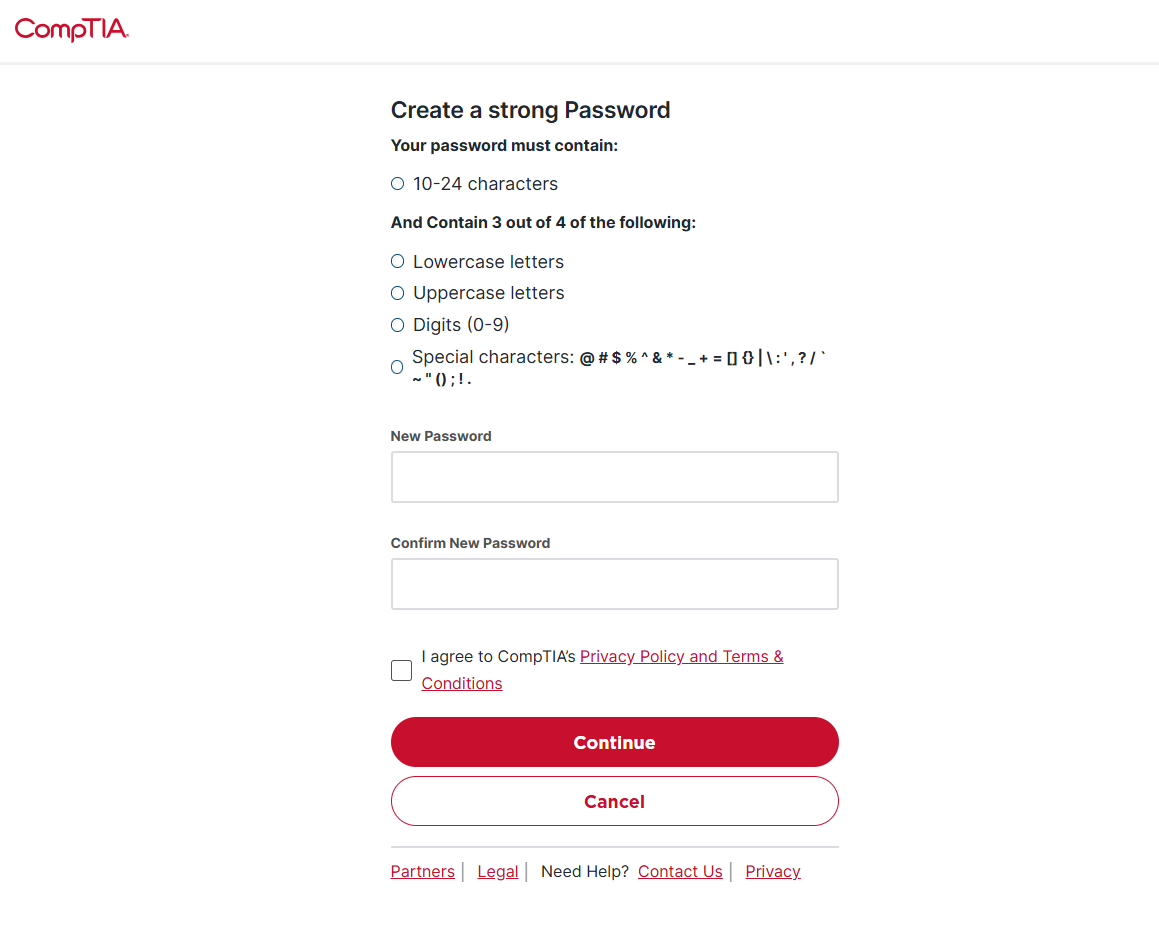Viewport: 1159px width, 940px height.
Task: Open the Legal footer link
Action: (x=498, y=872)
